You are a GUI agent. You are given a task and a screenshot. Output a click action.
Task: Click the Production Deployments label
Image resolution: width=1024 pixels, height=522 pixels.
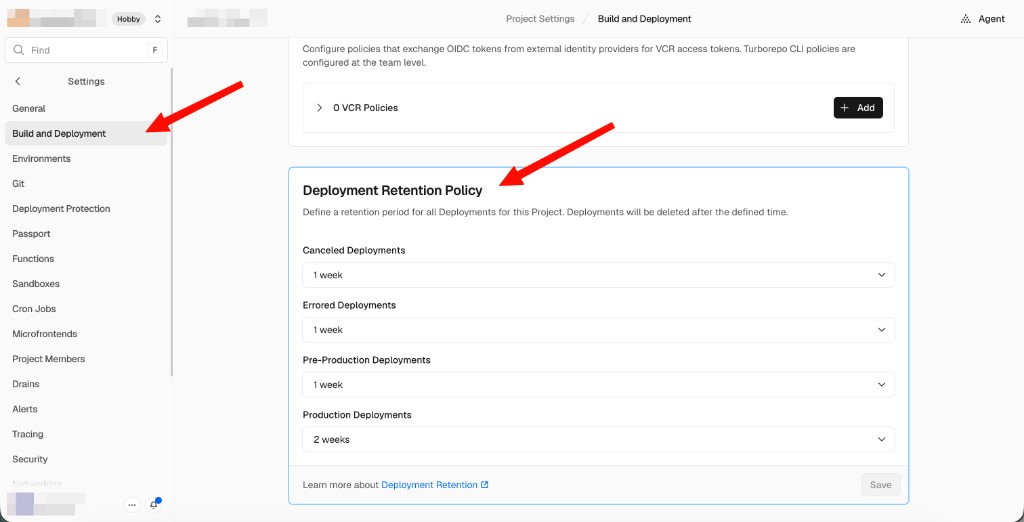(x=357, y=415)
